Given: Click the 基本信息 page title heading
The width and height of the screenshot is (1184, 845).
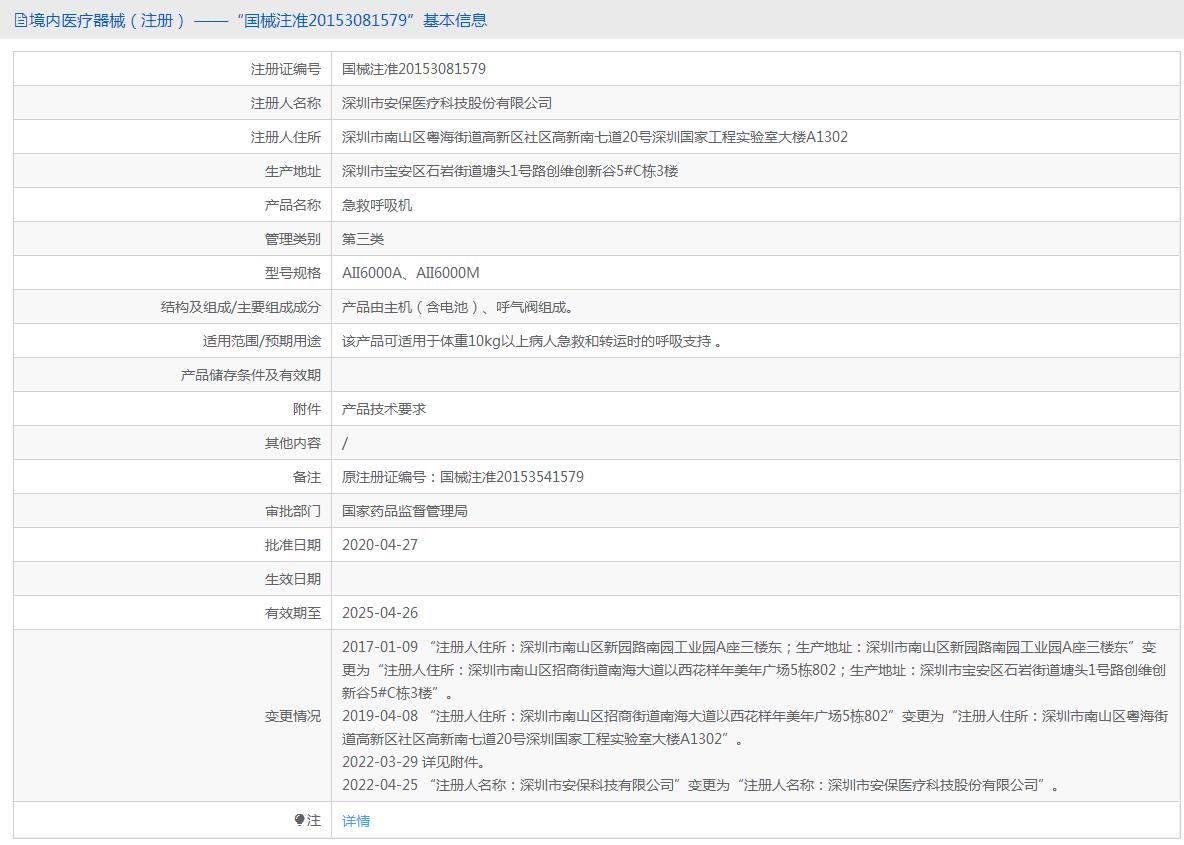Looking at the screenshot, I should click(250, 20).
